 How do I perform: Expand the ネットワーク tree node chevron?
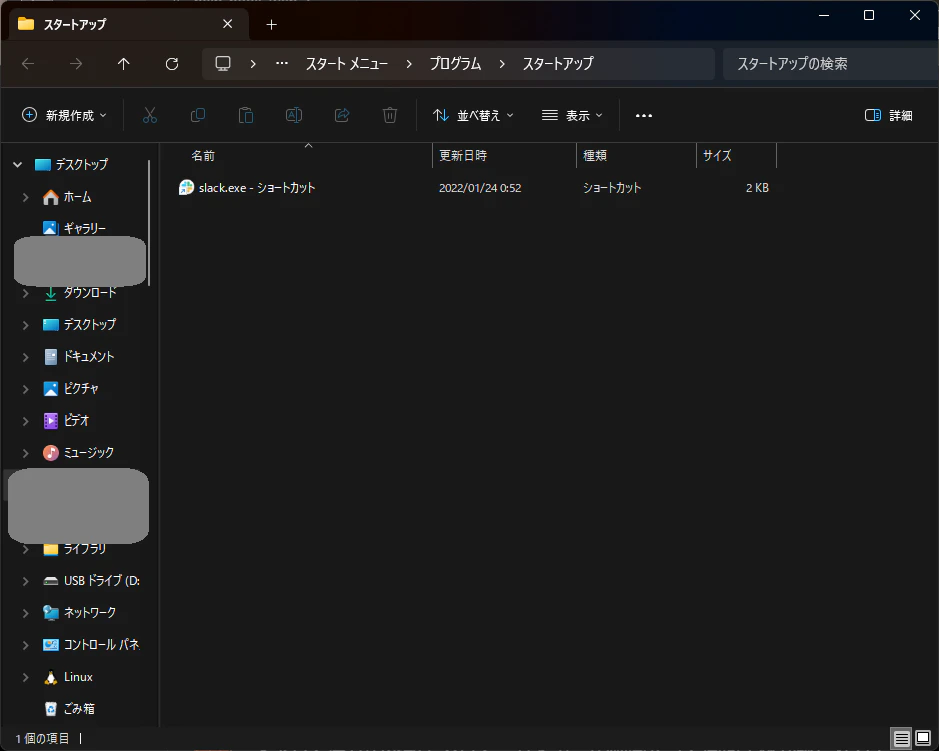click(25, 613)
